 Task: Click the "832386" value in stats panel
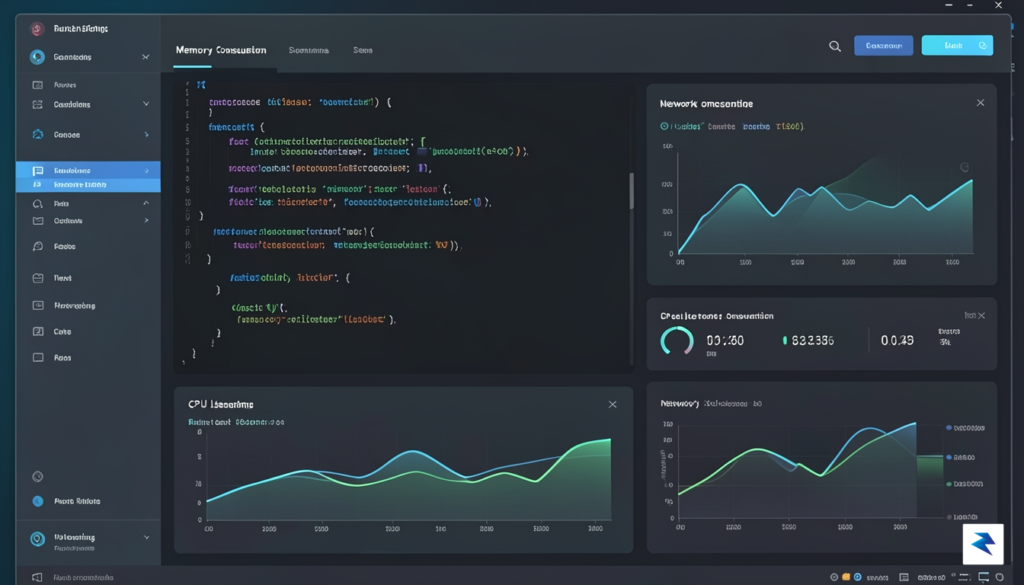[x=812, y=340]
